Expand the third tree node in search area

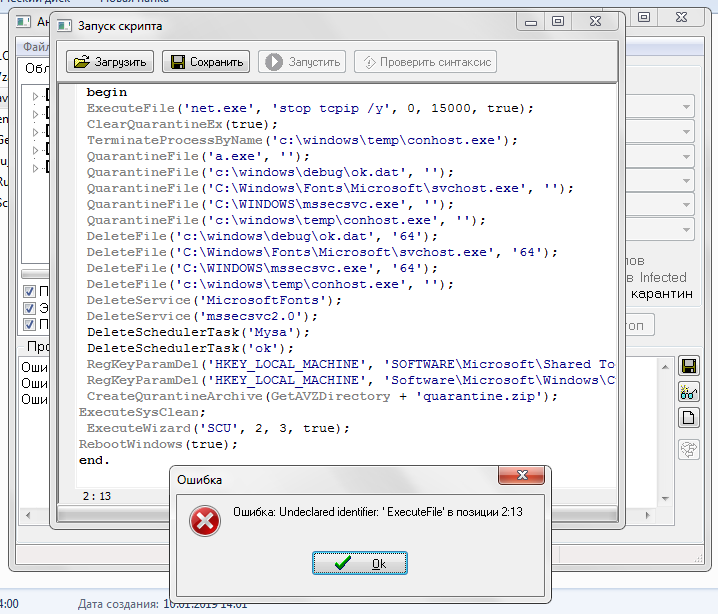pos(35,132)
